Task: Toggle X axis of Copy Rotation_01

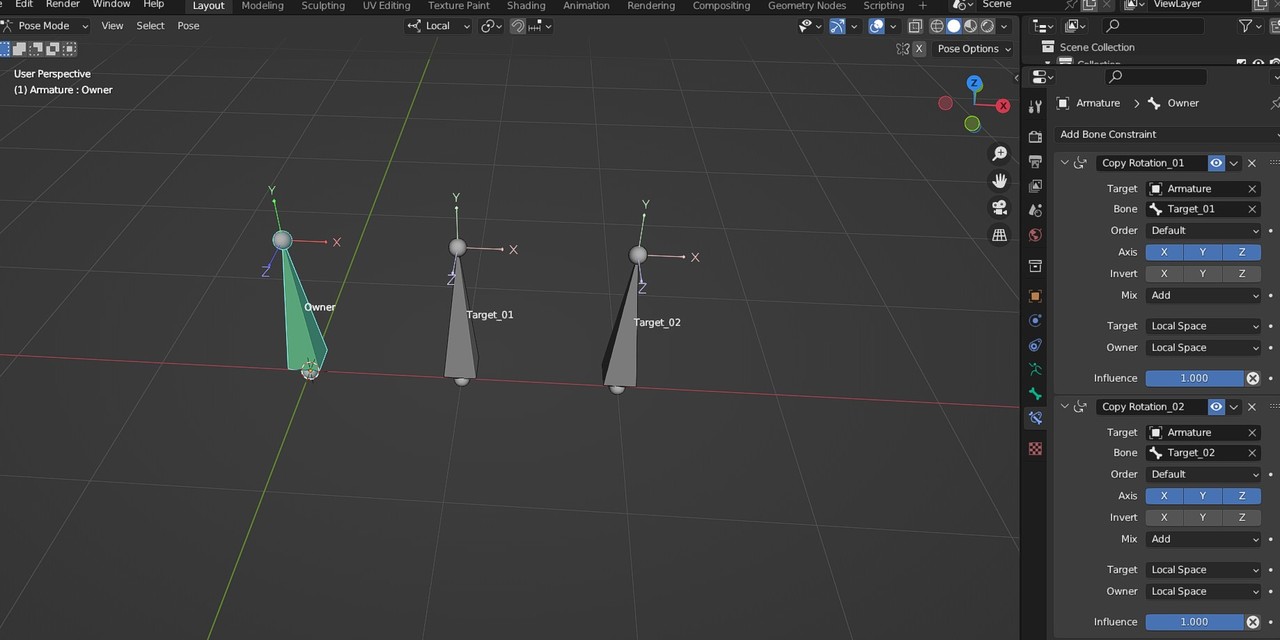Action: pyautogui.click(x=1164, y=252)
